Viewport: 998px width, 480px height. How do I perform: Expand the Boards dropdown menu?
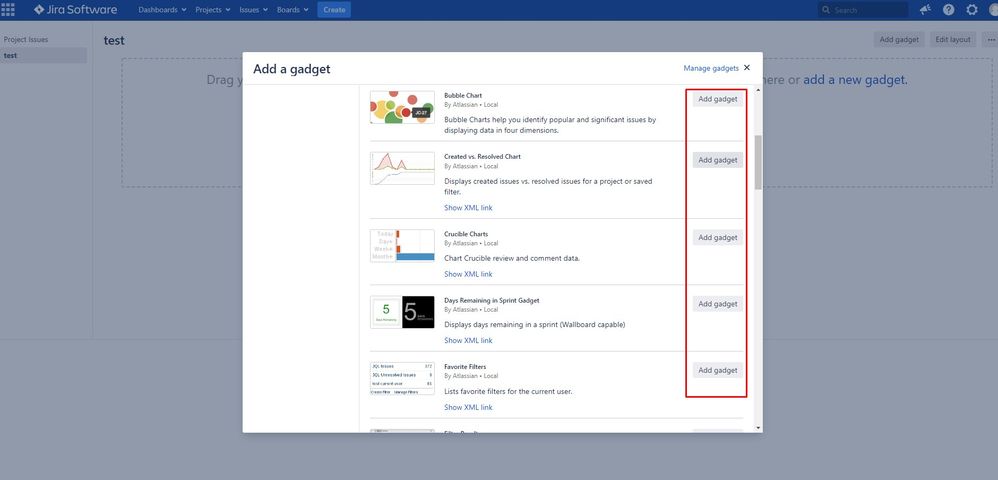point(293,10)
